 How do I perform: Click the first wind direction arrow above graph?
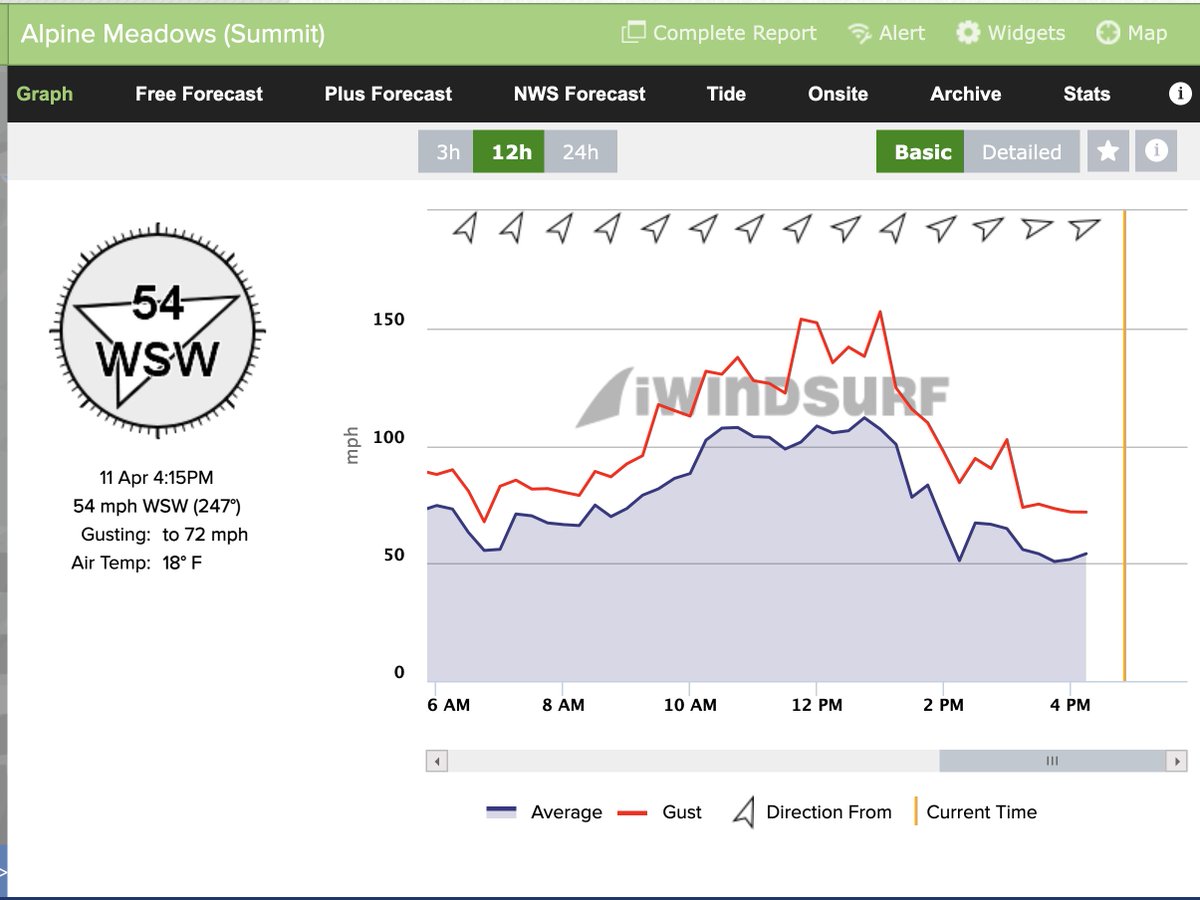click(464, 229)
